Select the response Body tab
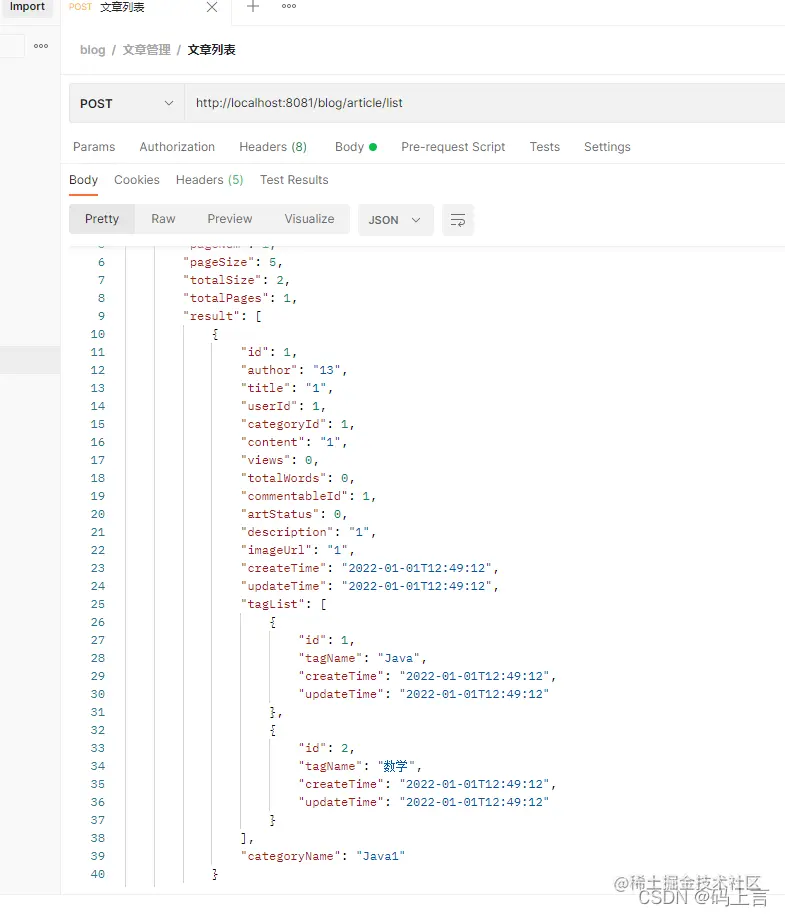The image size is (785, 916). tap(84, 180)
